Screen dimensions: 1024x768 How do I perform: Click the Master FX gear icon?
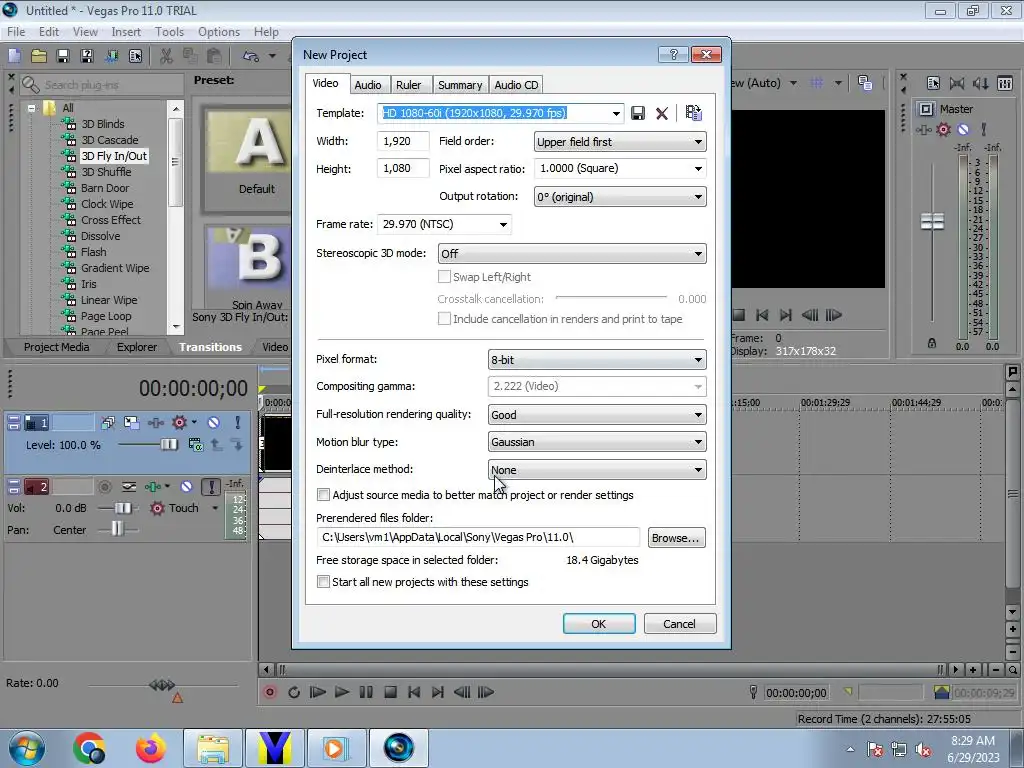coord(943,129)
